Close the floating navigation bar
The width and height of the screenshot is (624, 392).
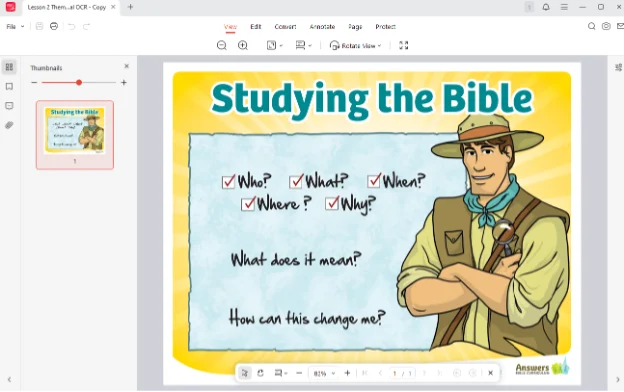491,373
